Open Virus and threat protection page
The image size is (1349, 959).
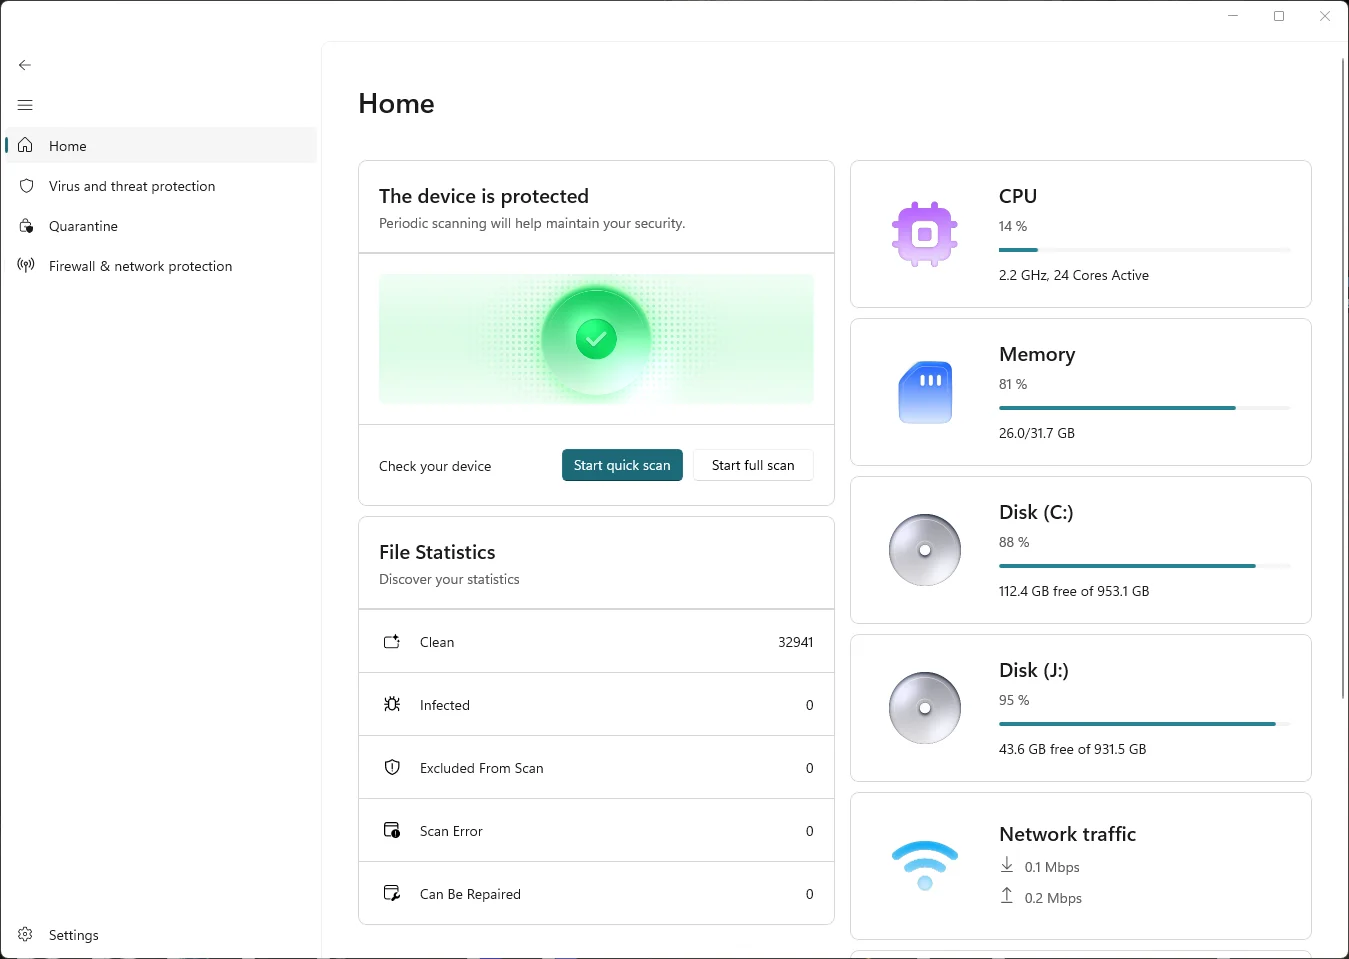coord(162,186)
